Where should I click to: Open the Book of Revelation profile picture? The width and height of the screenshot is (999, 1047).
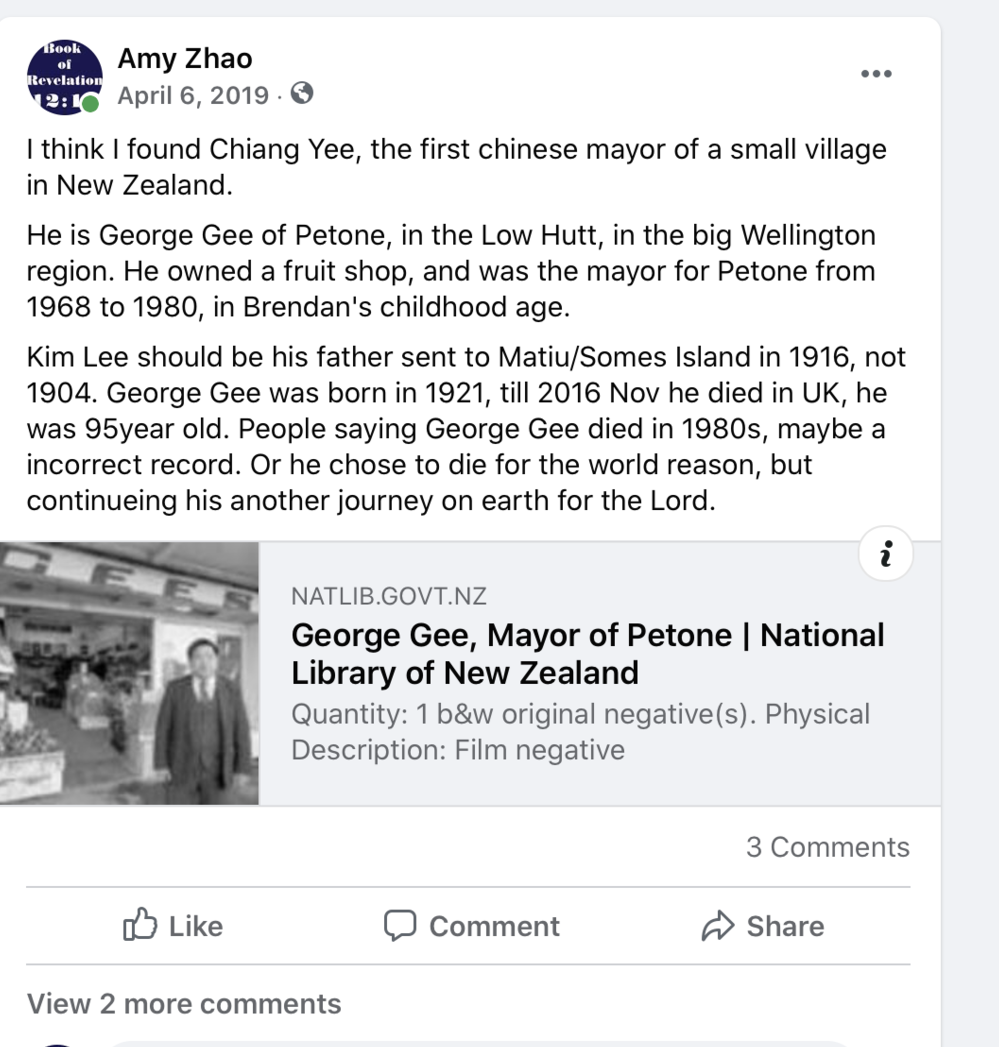63,76
